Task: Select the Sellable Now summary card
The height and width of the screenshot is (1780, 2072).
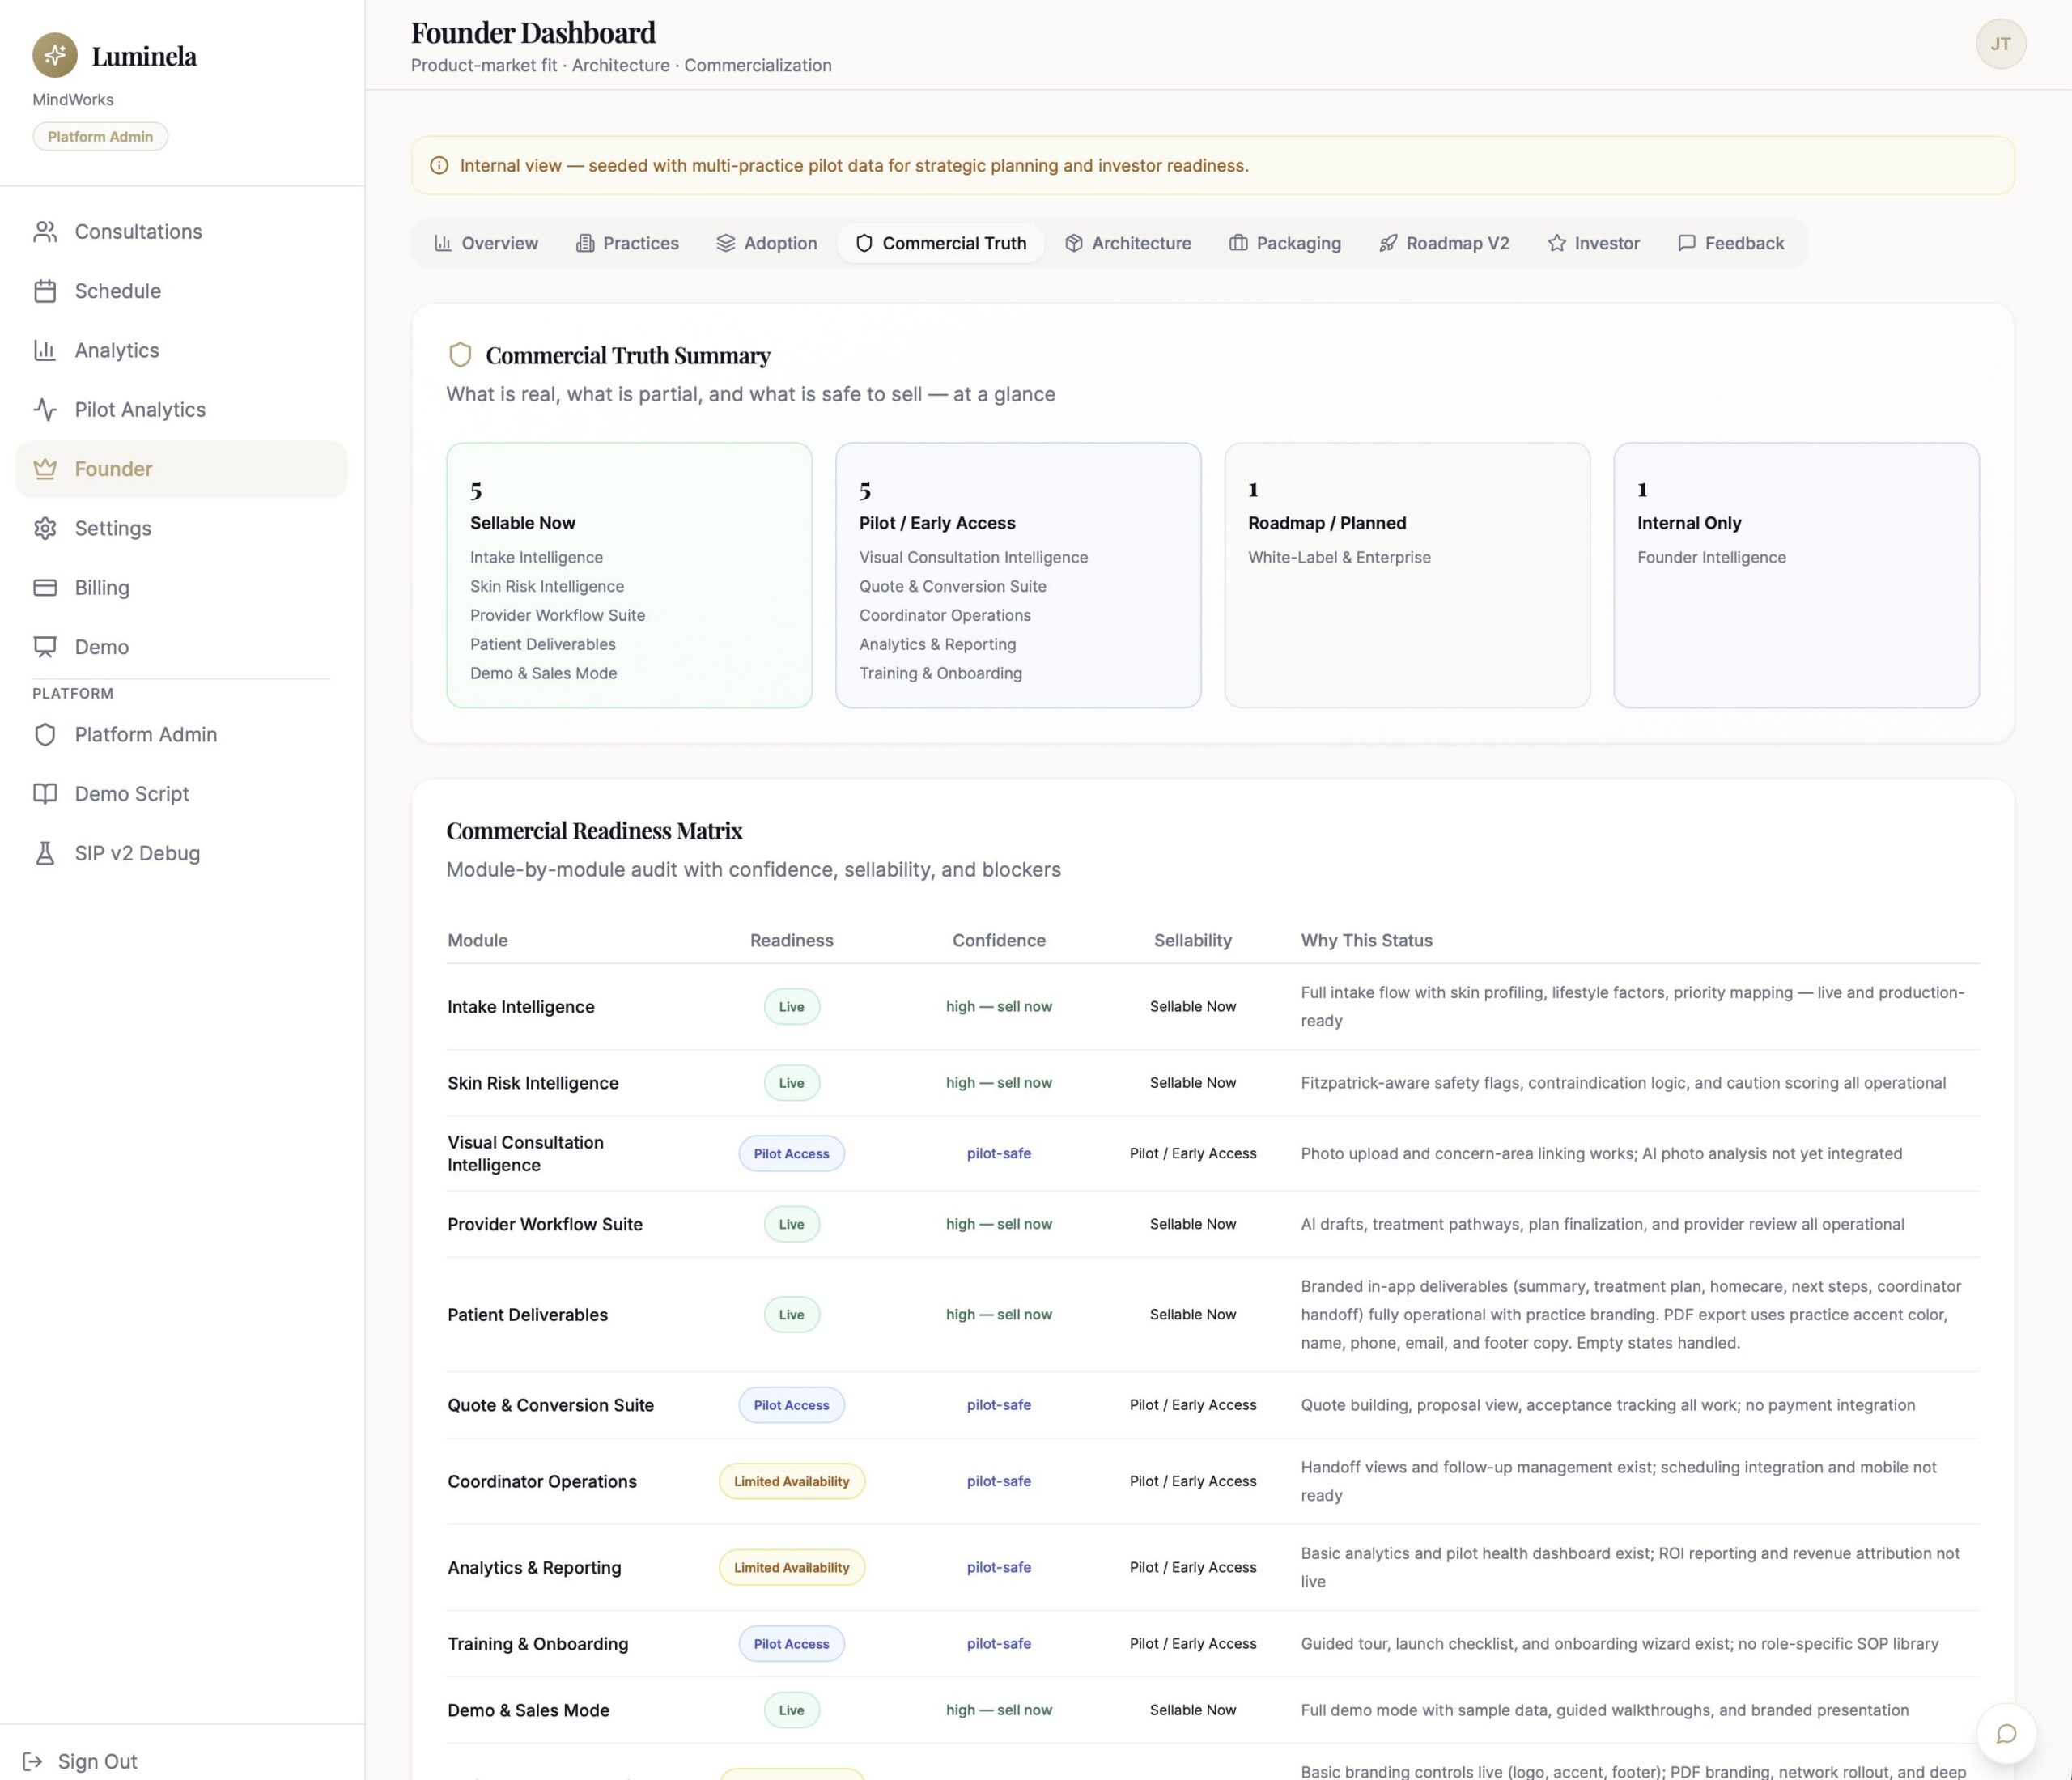Action: point(629,575)
